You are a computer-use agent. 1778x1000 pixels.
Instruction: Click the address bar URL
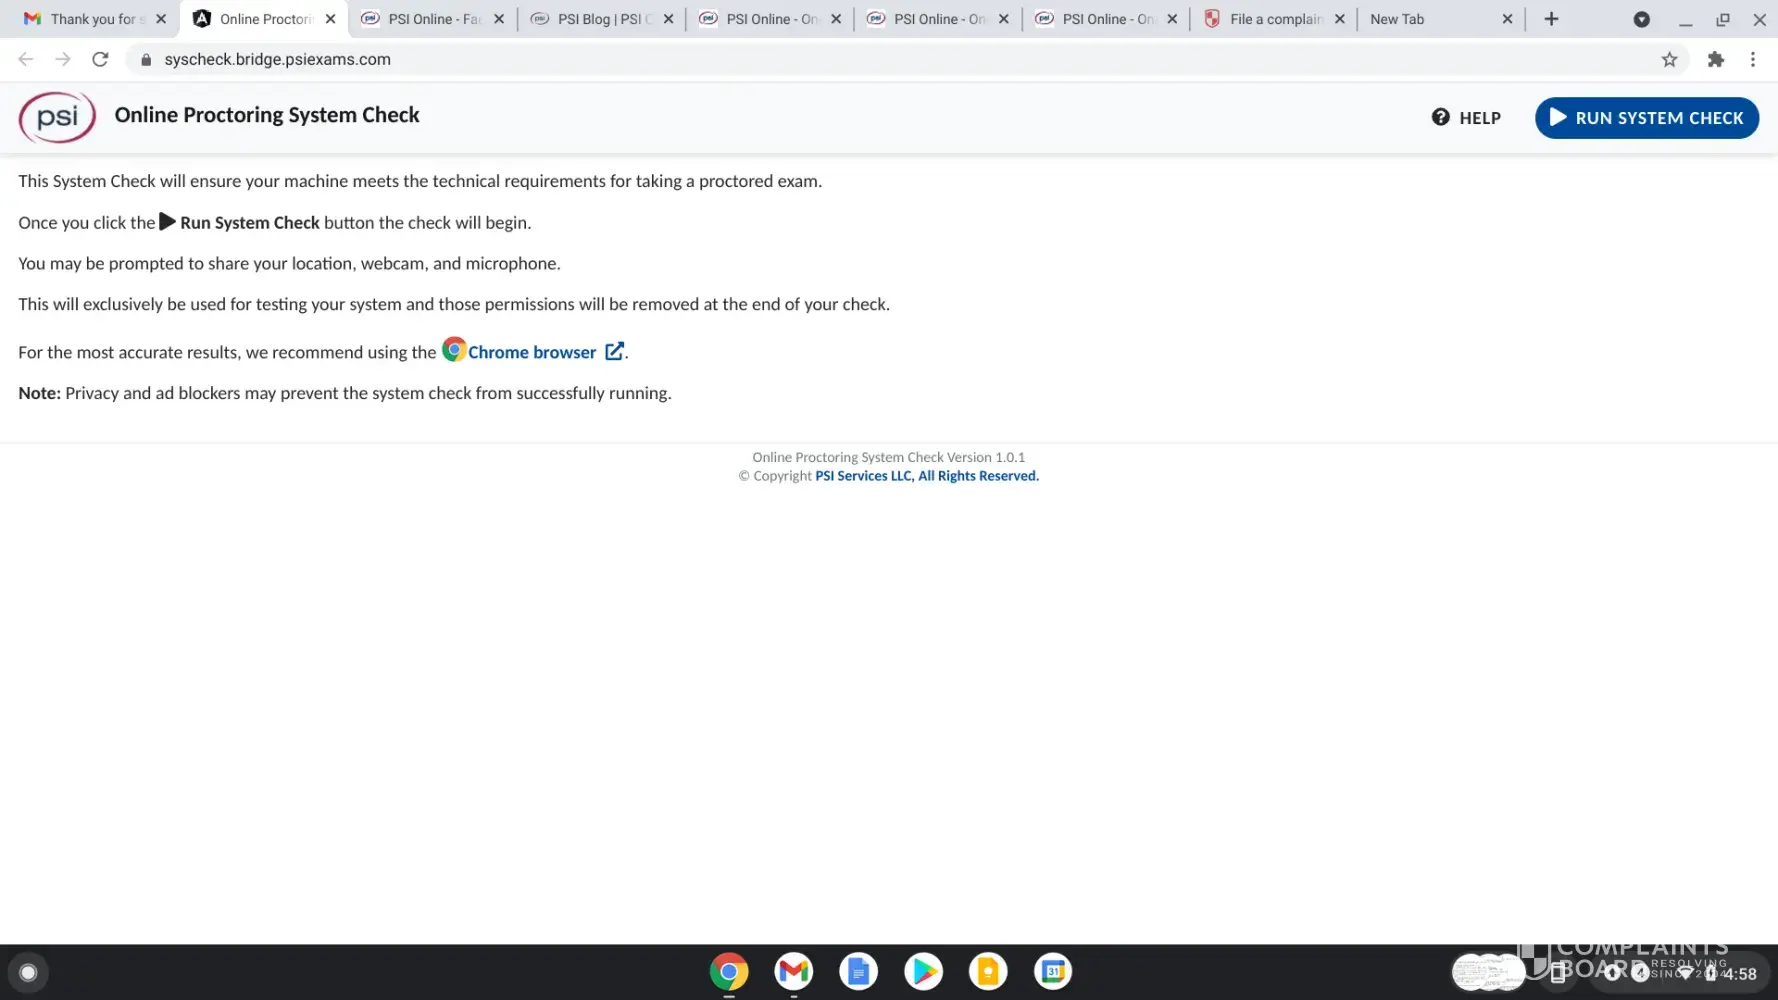click(277, 59)
